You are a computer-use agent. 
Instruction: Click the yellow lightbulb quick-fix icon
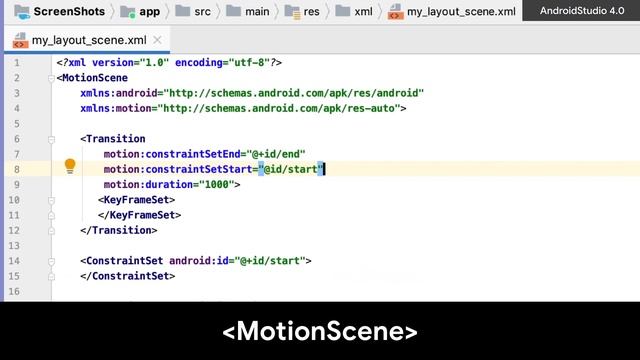click(70, 166)
